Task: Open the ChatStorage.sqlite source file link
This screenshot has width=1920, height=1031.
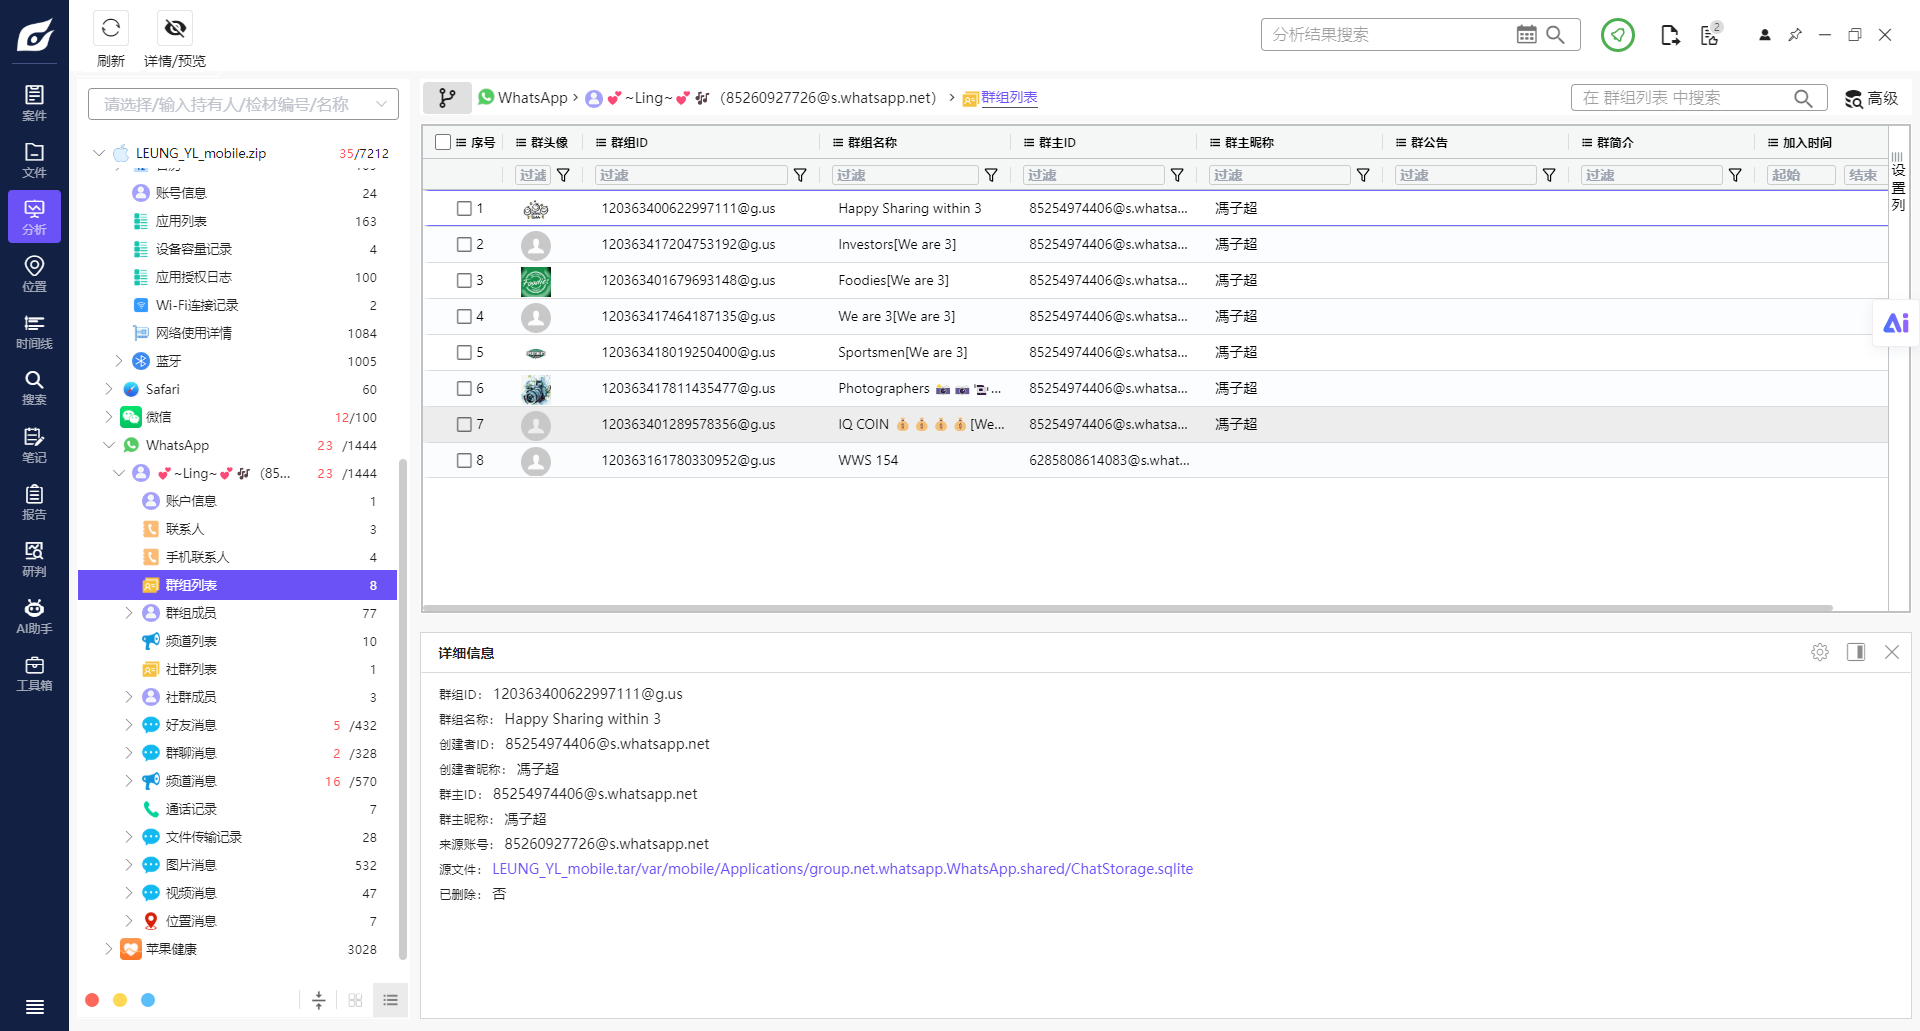Action: pyautogui.click(x=842, y=869)
